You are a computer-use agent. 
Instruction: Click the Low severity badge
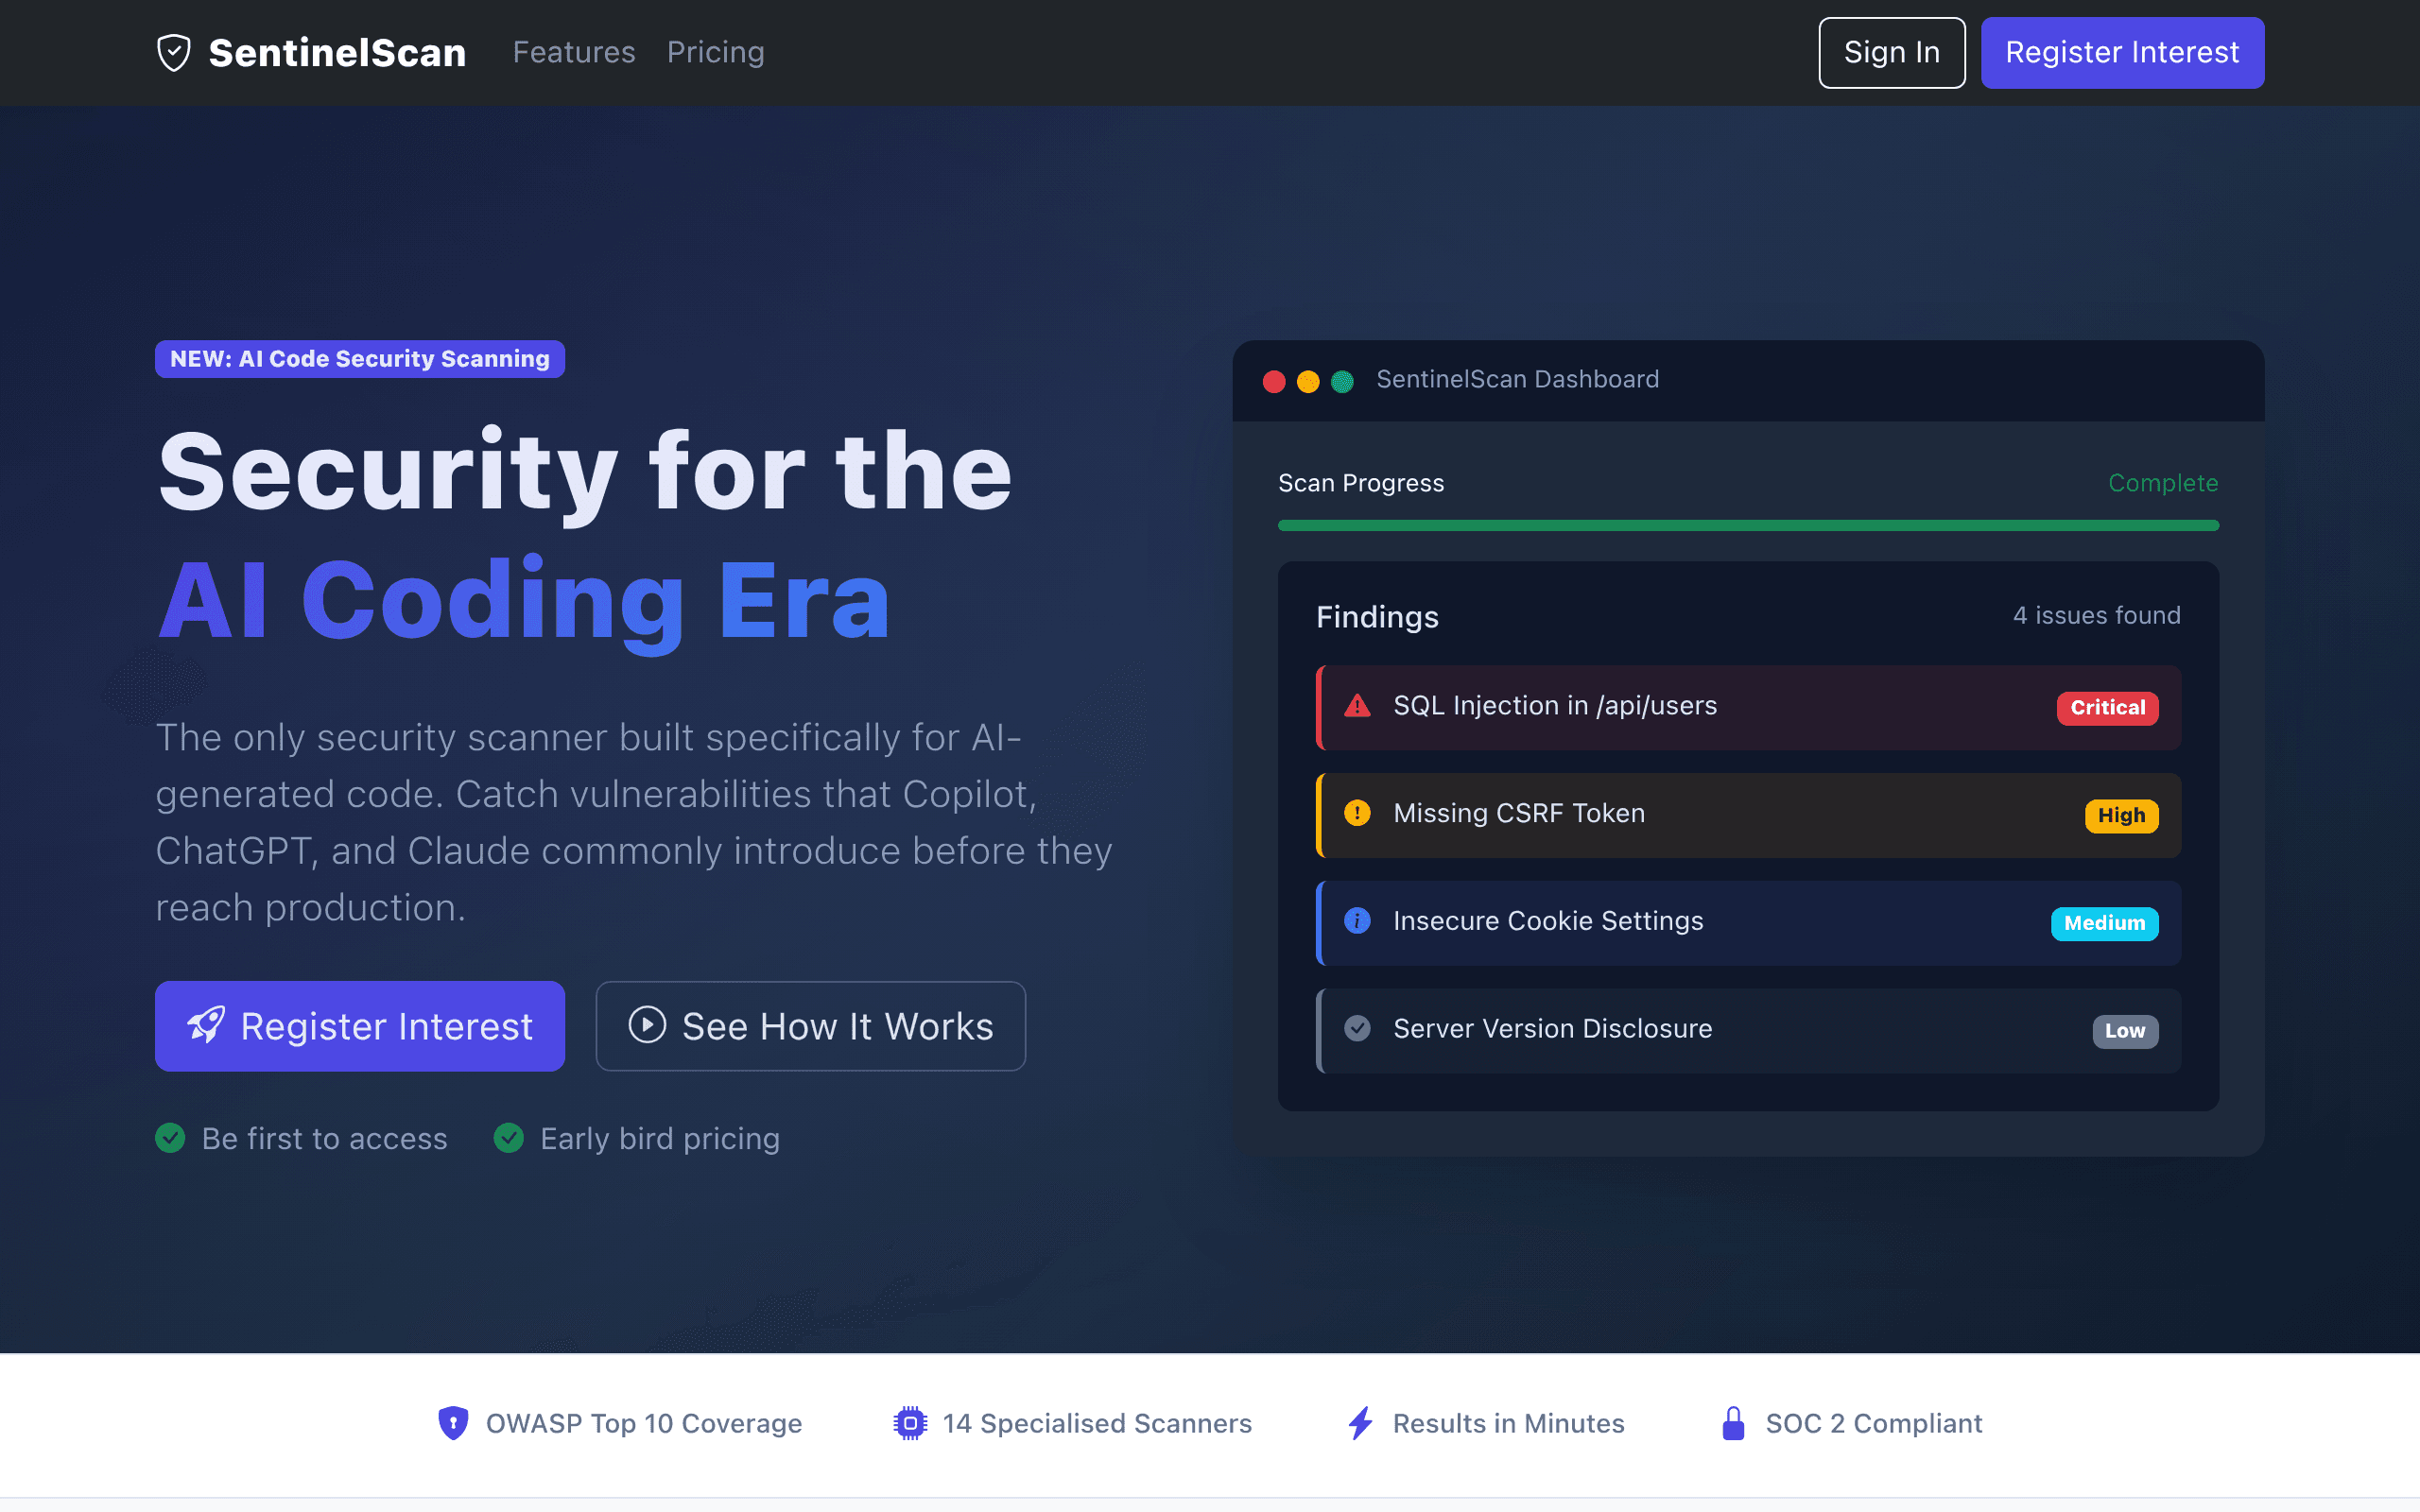(2125, 1031)
